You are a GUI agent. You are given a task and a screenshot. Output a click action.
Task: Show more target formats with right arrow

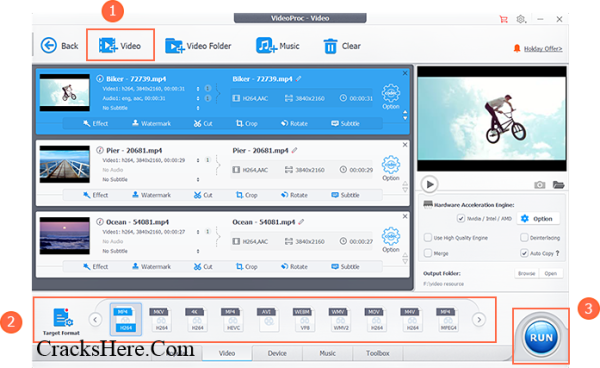[x=479, y=319]
